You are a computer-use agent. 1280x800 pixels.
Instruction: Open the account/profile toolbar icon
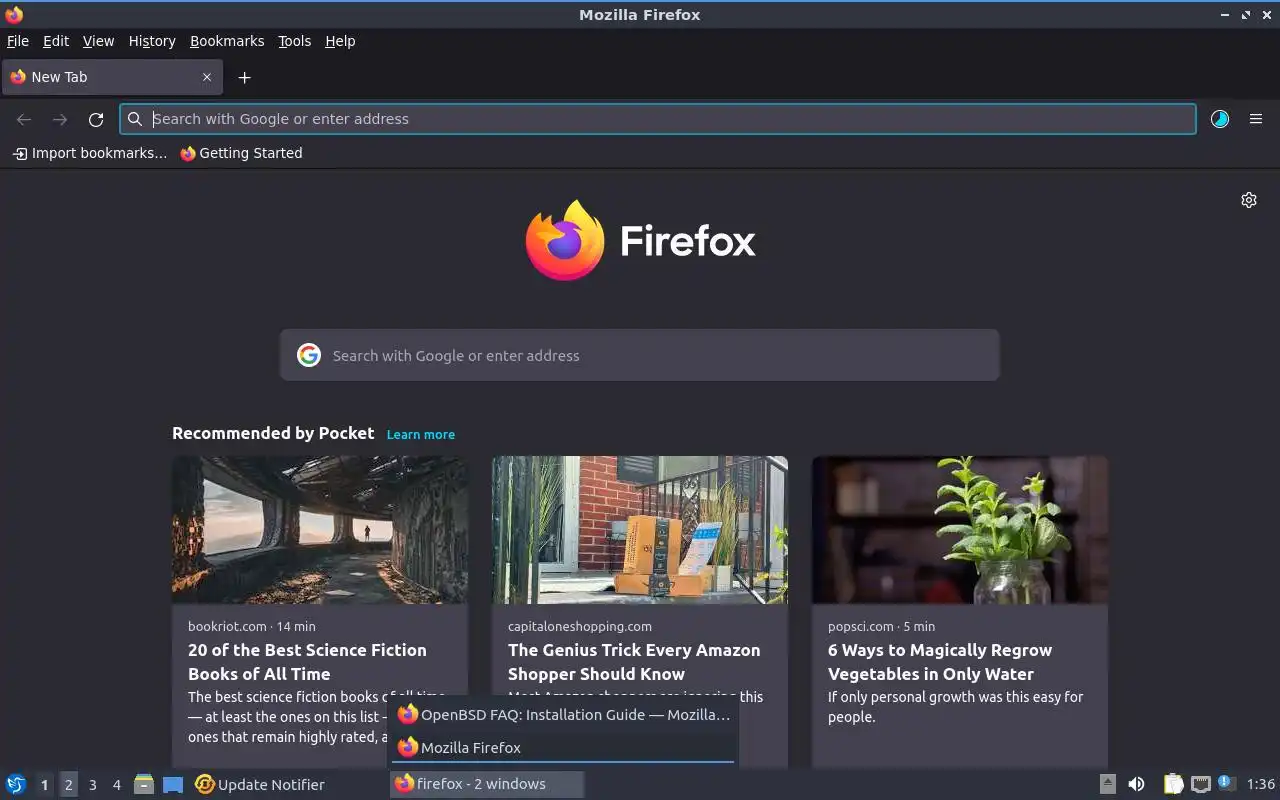1220,119
